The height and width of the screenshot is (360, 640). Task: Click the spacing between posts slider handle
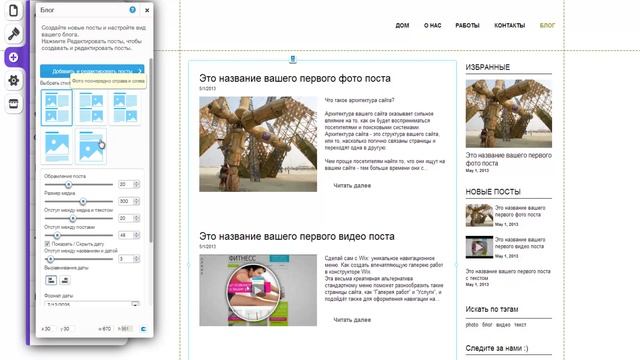(57, 236)
